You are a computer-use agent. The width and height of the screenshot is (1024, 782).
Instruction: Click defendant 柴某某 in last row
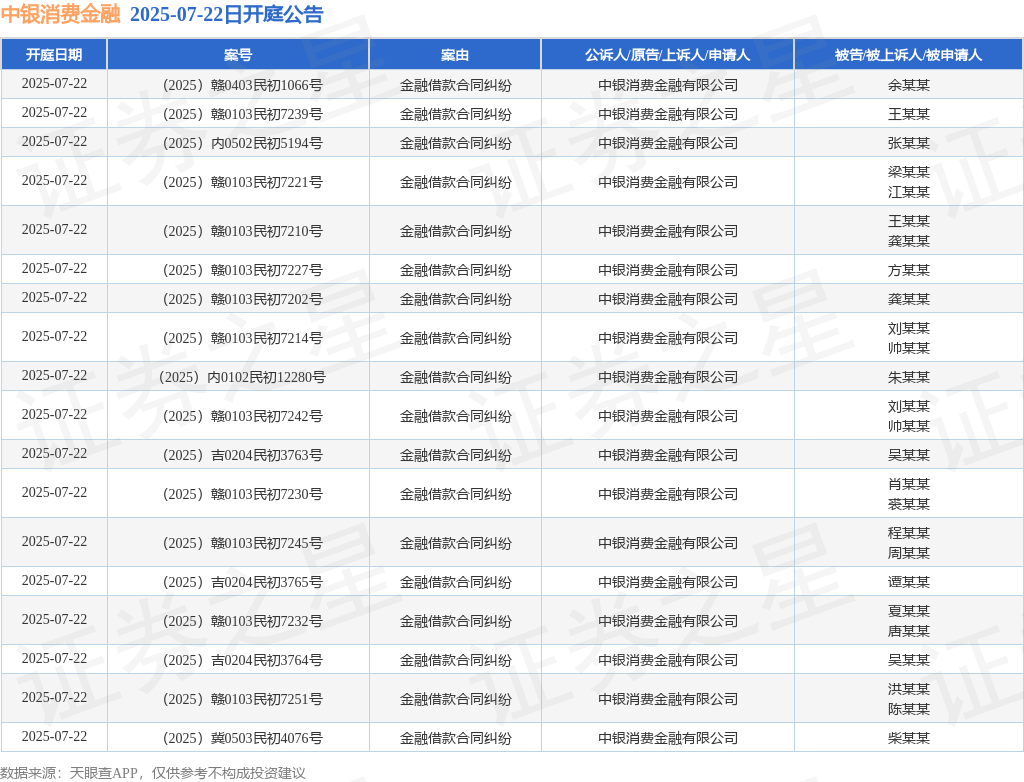[908, 738]
